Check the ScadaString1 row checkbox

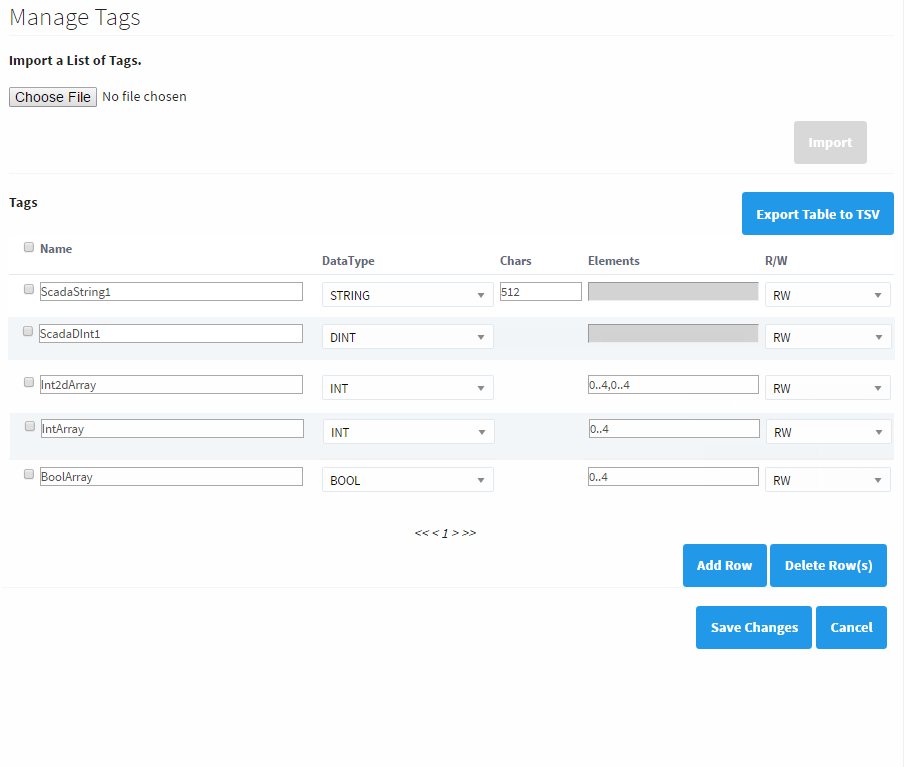click(29, 290)
